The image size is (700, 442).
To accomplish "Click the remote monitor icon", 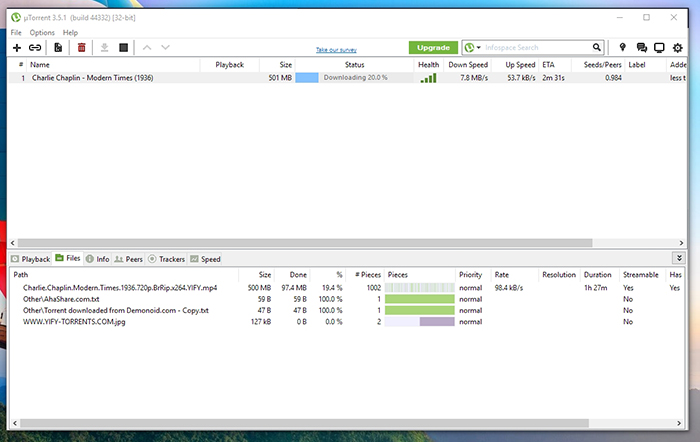I will [x=659, y=47].
